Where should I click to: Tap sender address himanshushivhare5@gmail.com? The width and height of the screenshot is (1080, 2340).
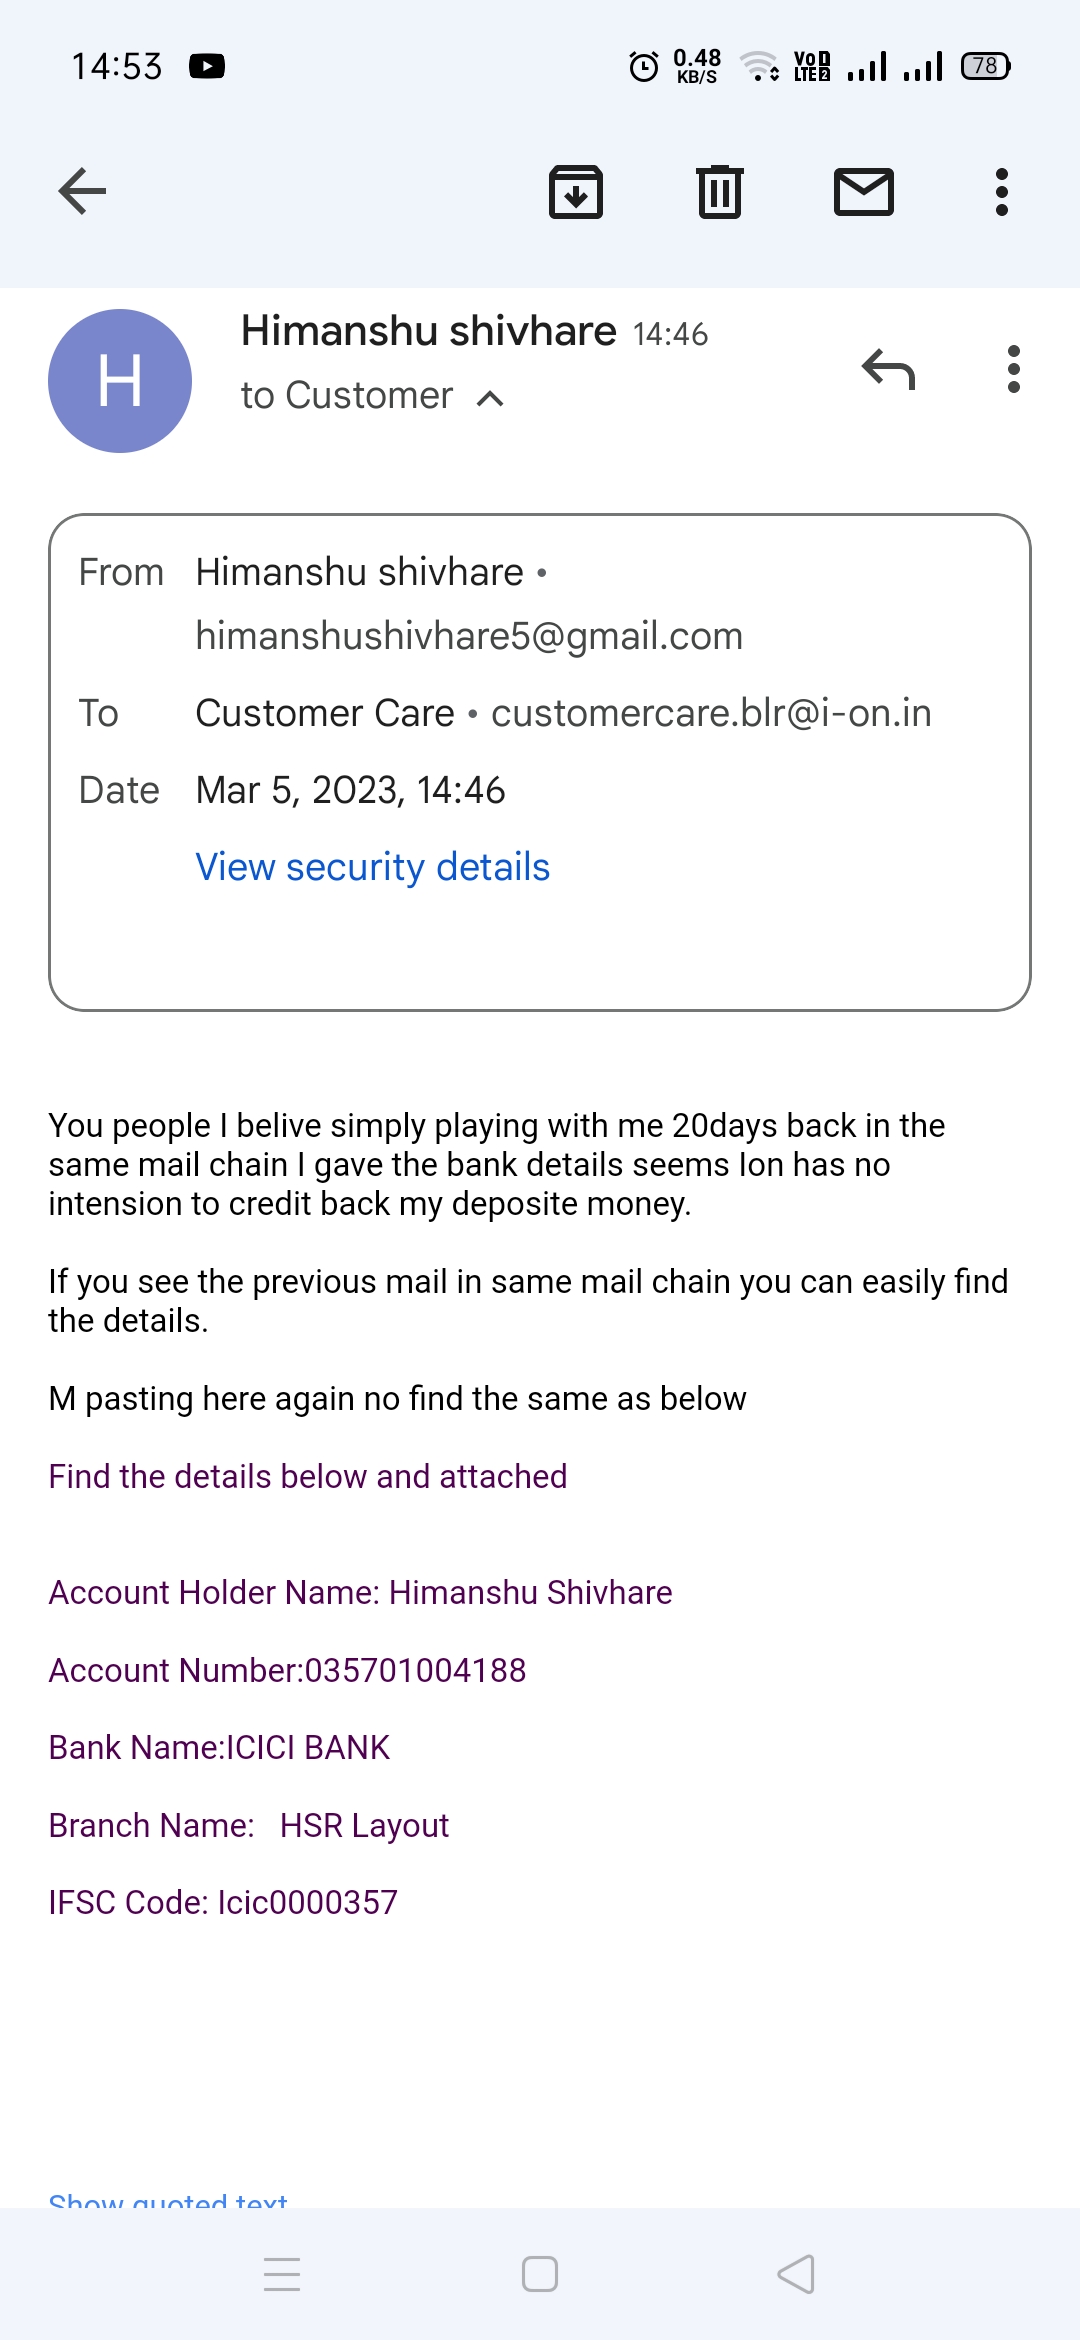(x=469, y=636)
